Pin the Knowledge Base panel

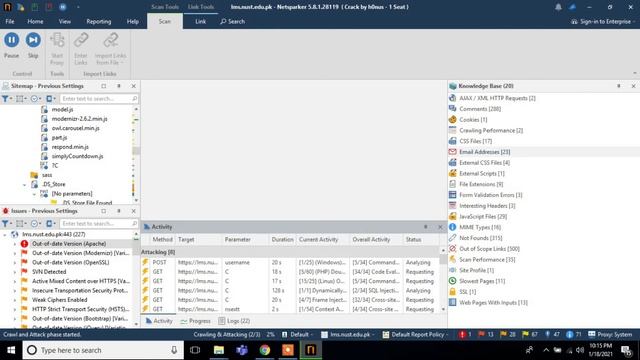(619, 86)
